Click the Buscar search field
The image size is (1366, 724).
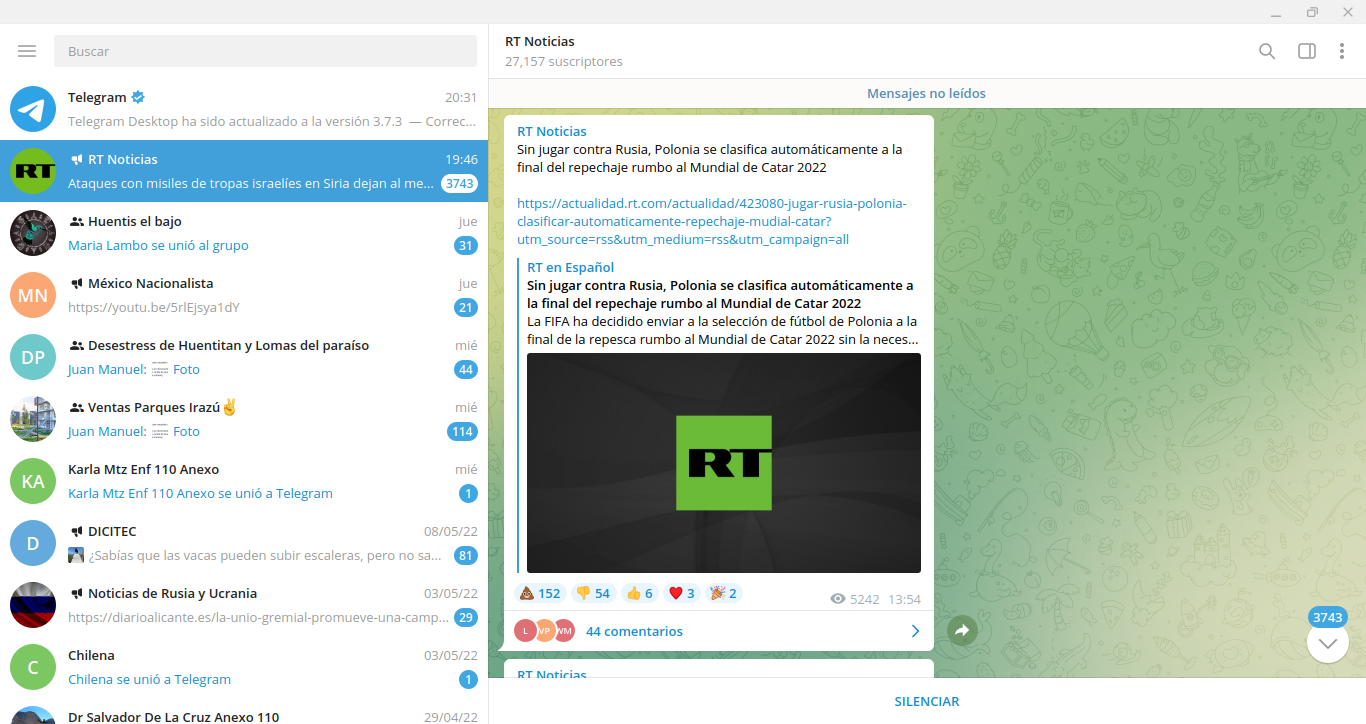tap(266, 51)
